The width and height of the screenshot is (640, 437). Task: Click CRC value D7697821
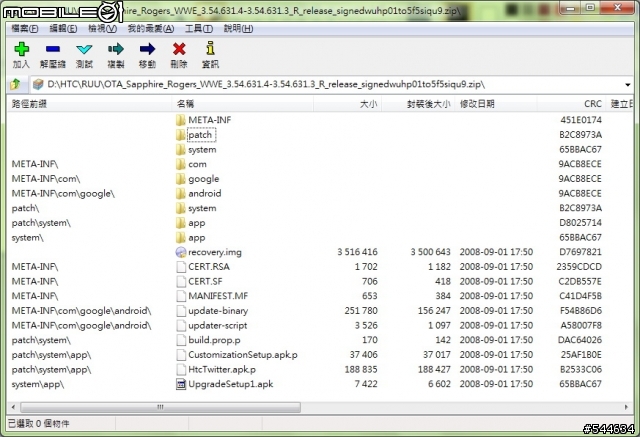point(580,252)
